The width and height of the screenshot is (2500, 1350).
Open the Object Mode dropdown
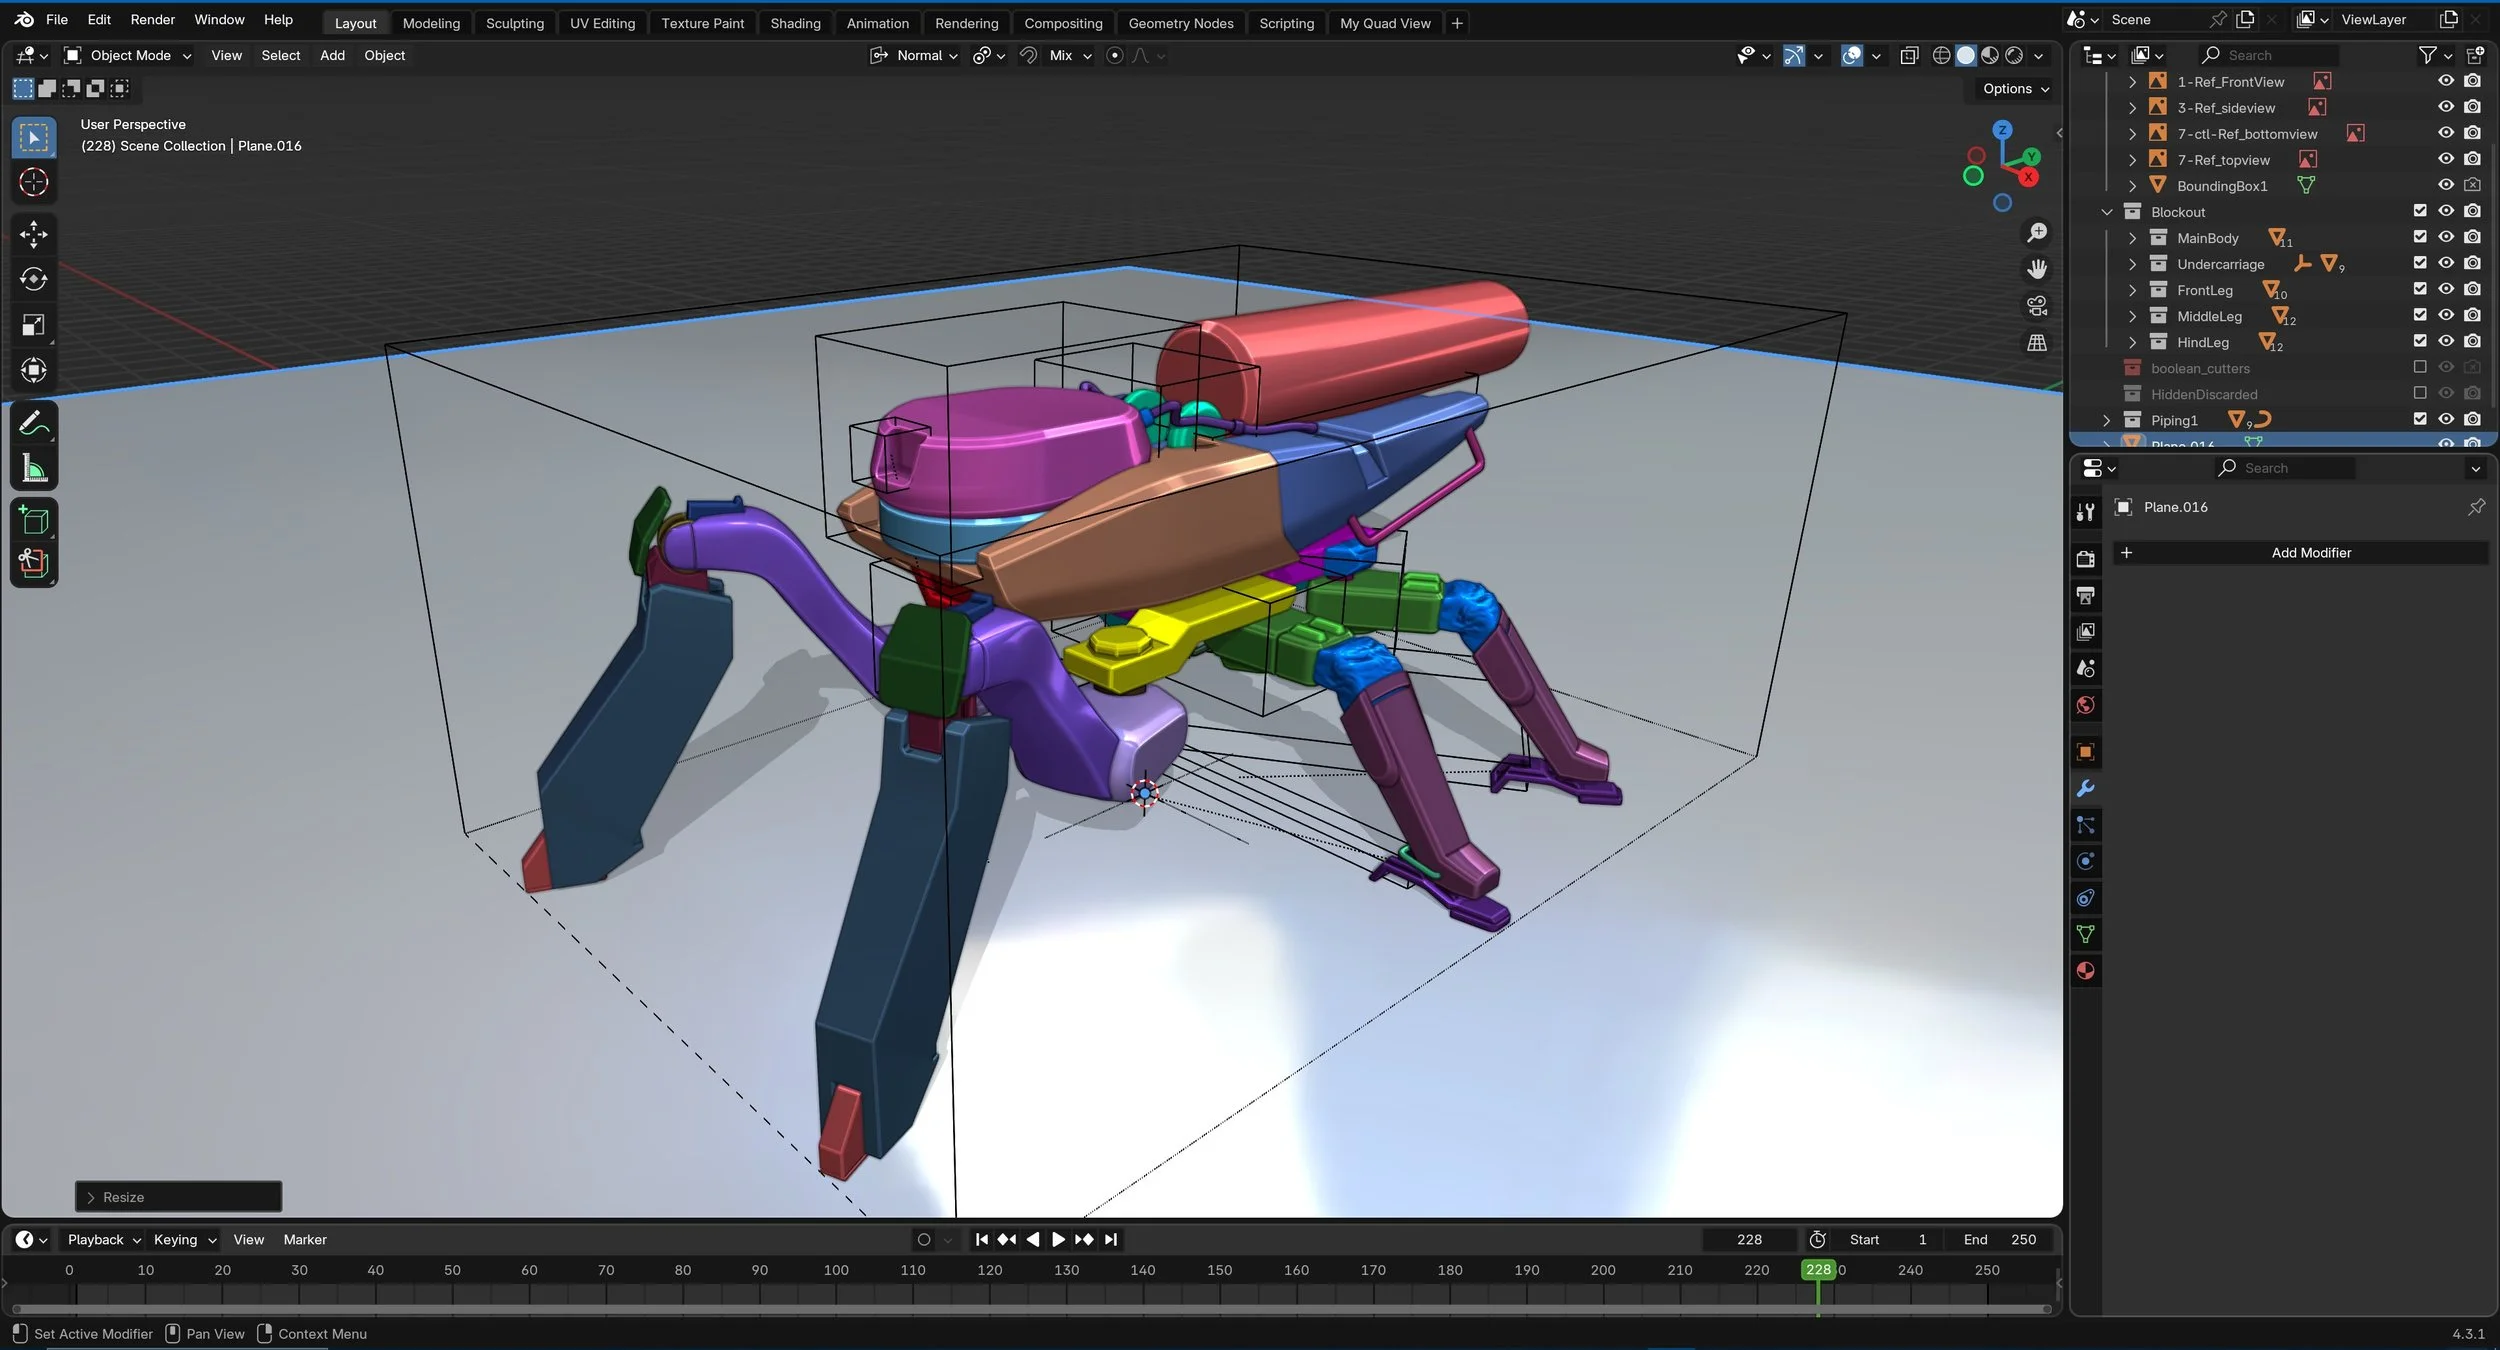128,56
